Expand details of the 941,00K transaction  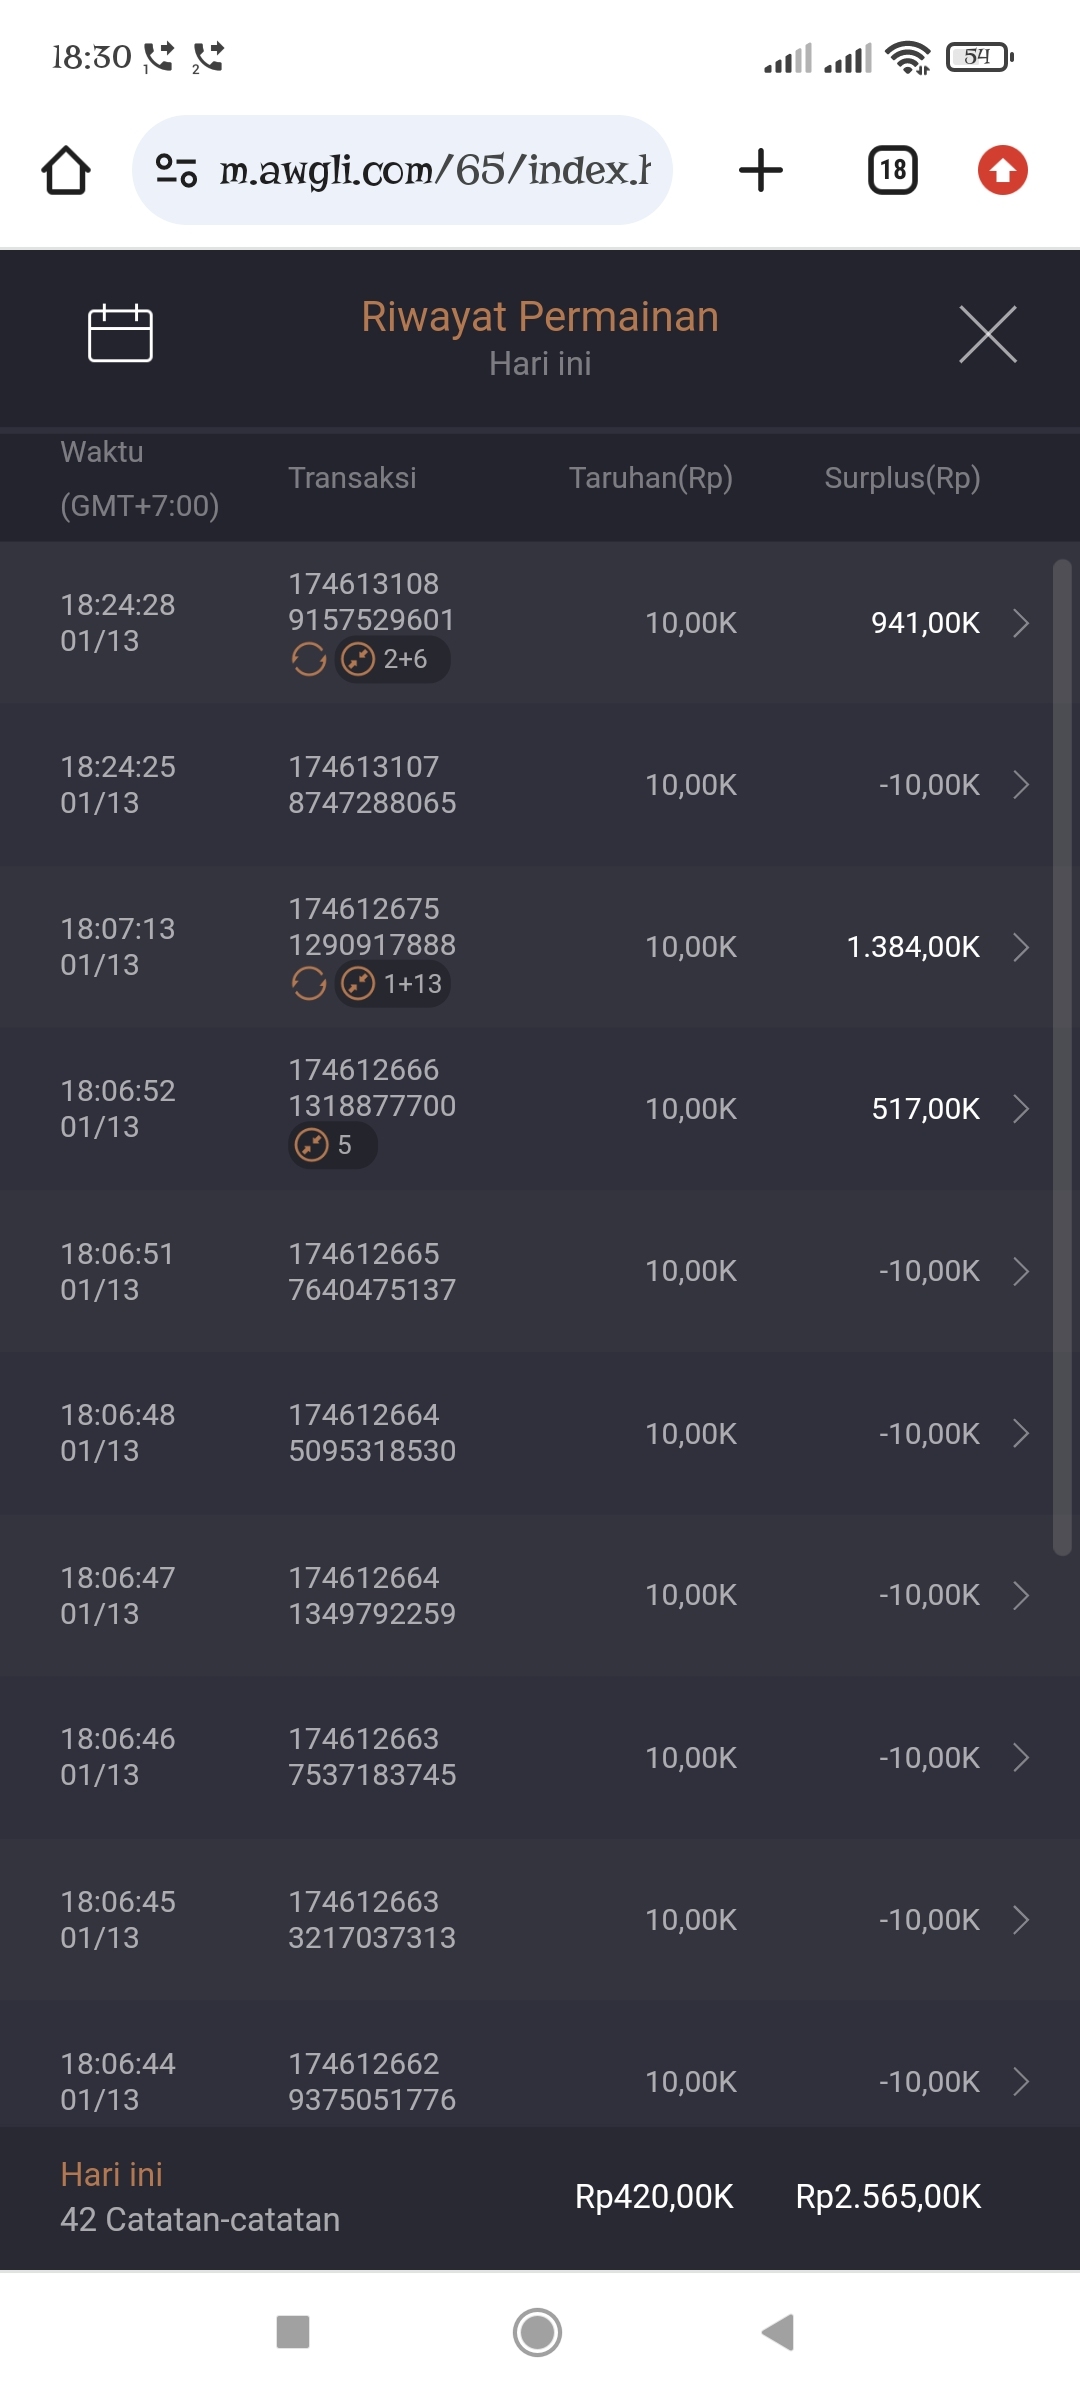1020,623
